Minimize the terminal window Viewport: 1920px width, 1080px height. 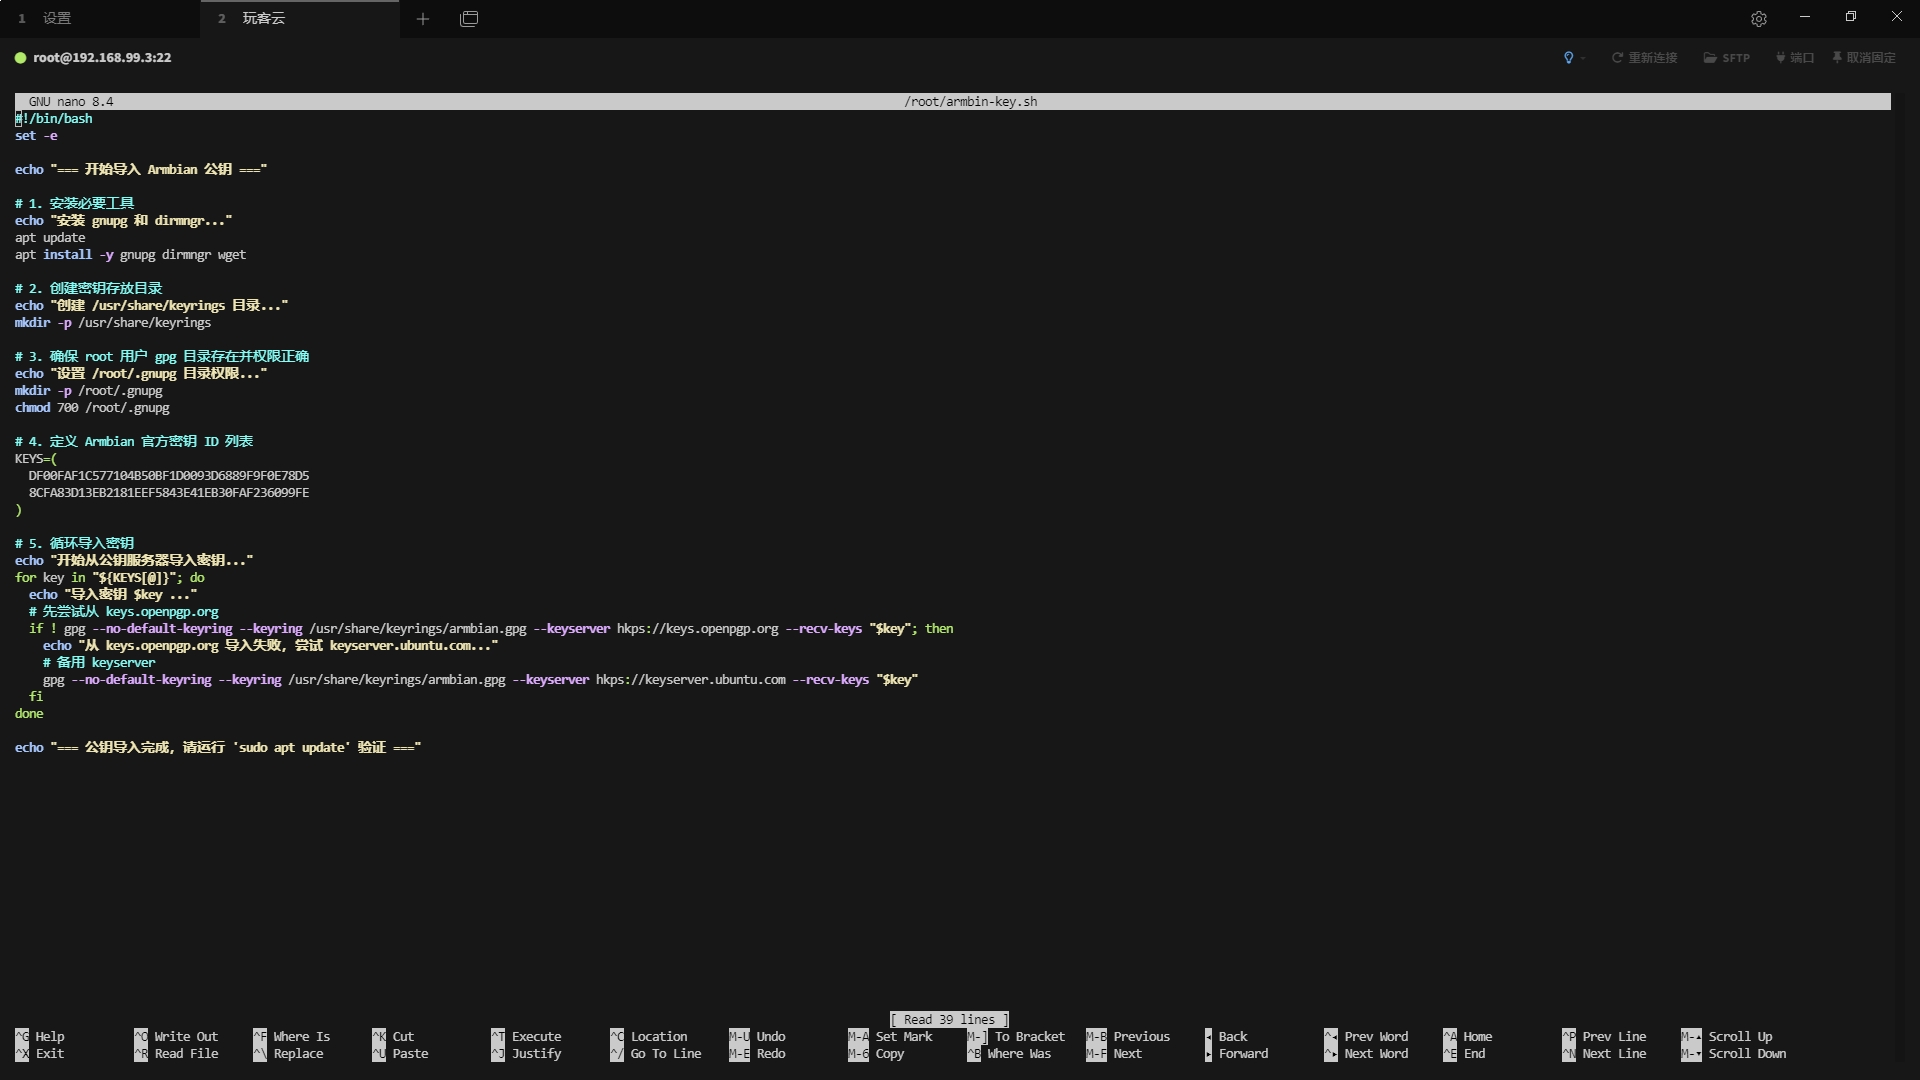[1805, 17]
